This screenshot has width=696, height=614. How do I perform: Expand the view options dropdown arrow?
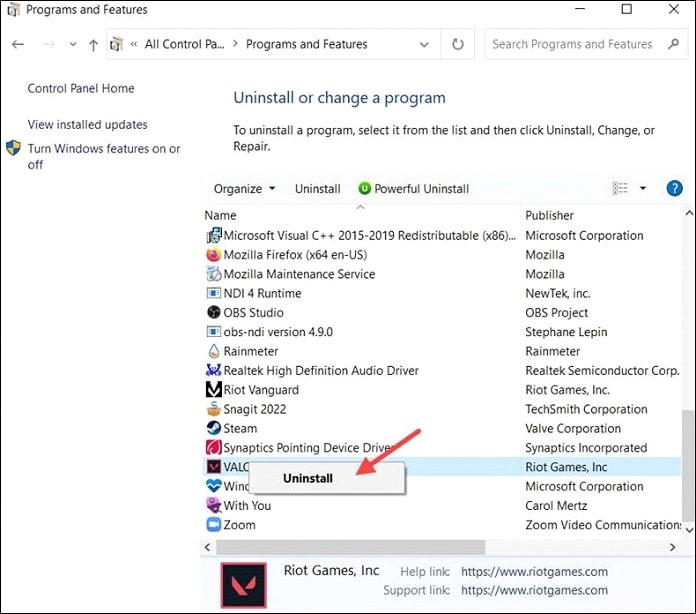click(643, 188)
